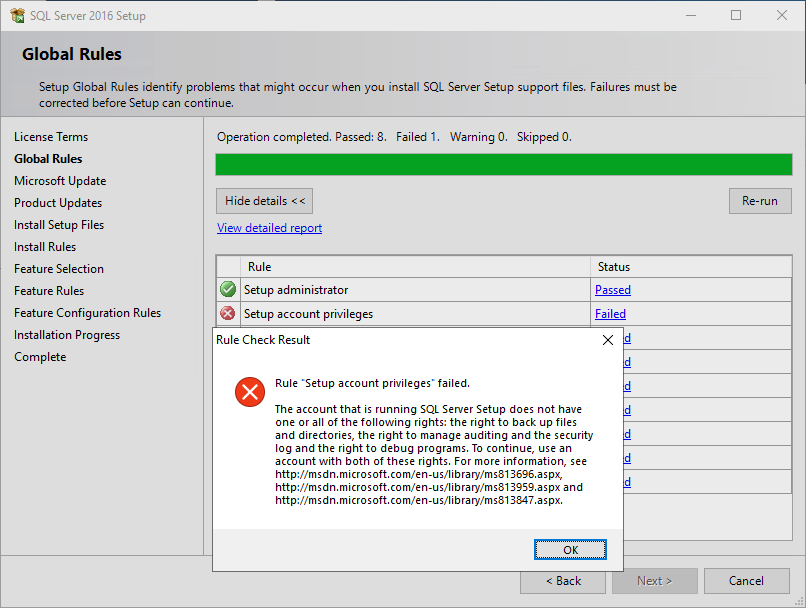Select Feature Selection step in sidebar
The image size is (806, 608).
pos(59,269)
